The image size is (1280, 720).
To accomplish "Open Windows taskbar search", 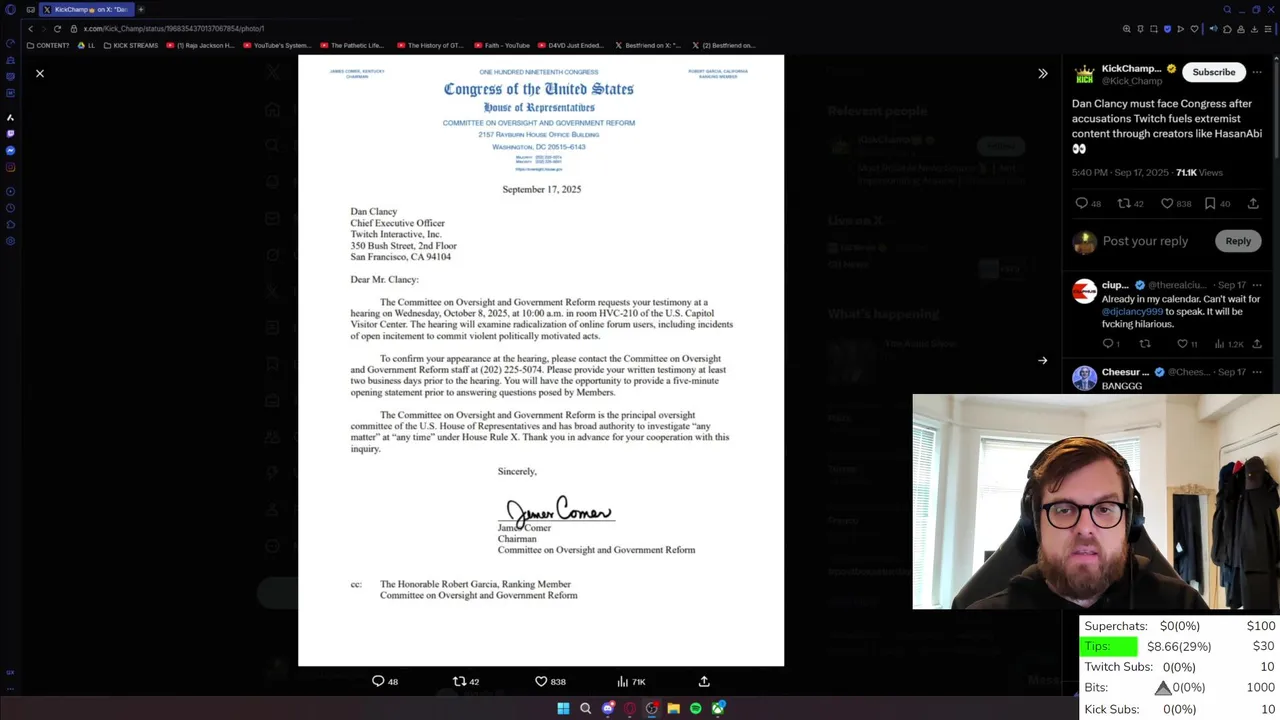I will 585,708.
